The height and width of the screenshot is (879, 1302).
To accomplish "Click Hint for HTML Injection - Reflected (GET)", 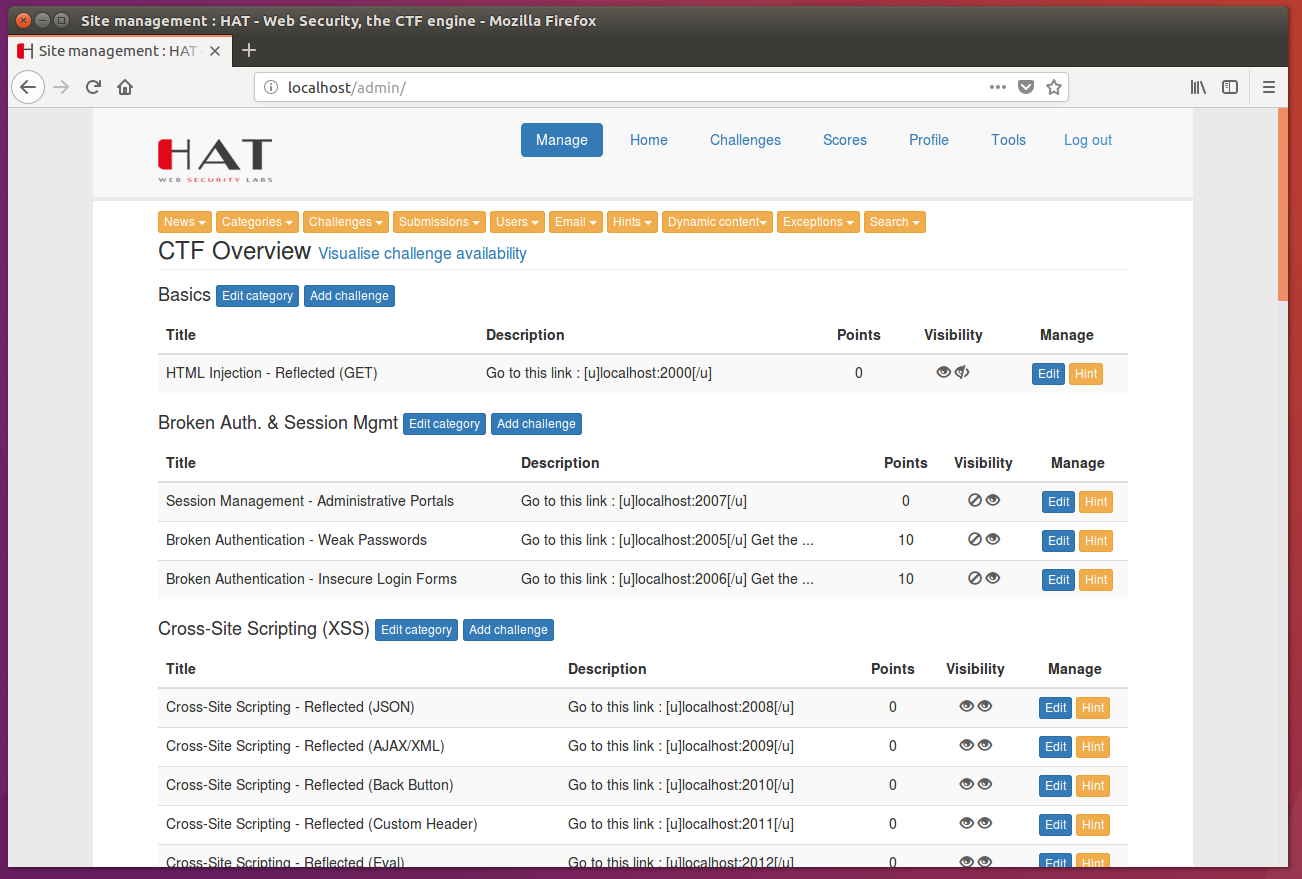I will tap(1086, 374).
